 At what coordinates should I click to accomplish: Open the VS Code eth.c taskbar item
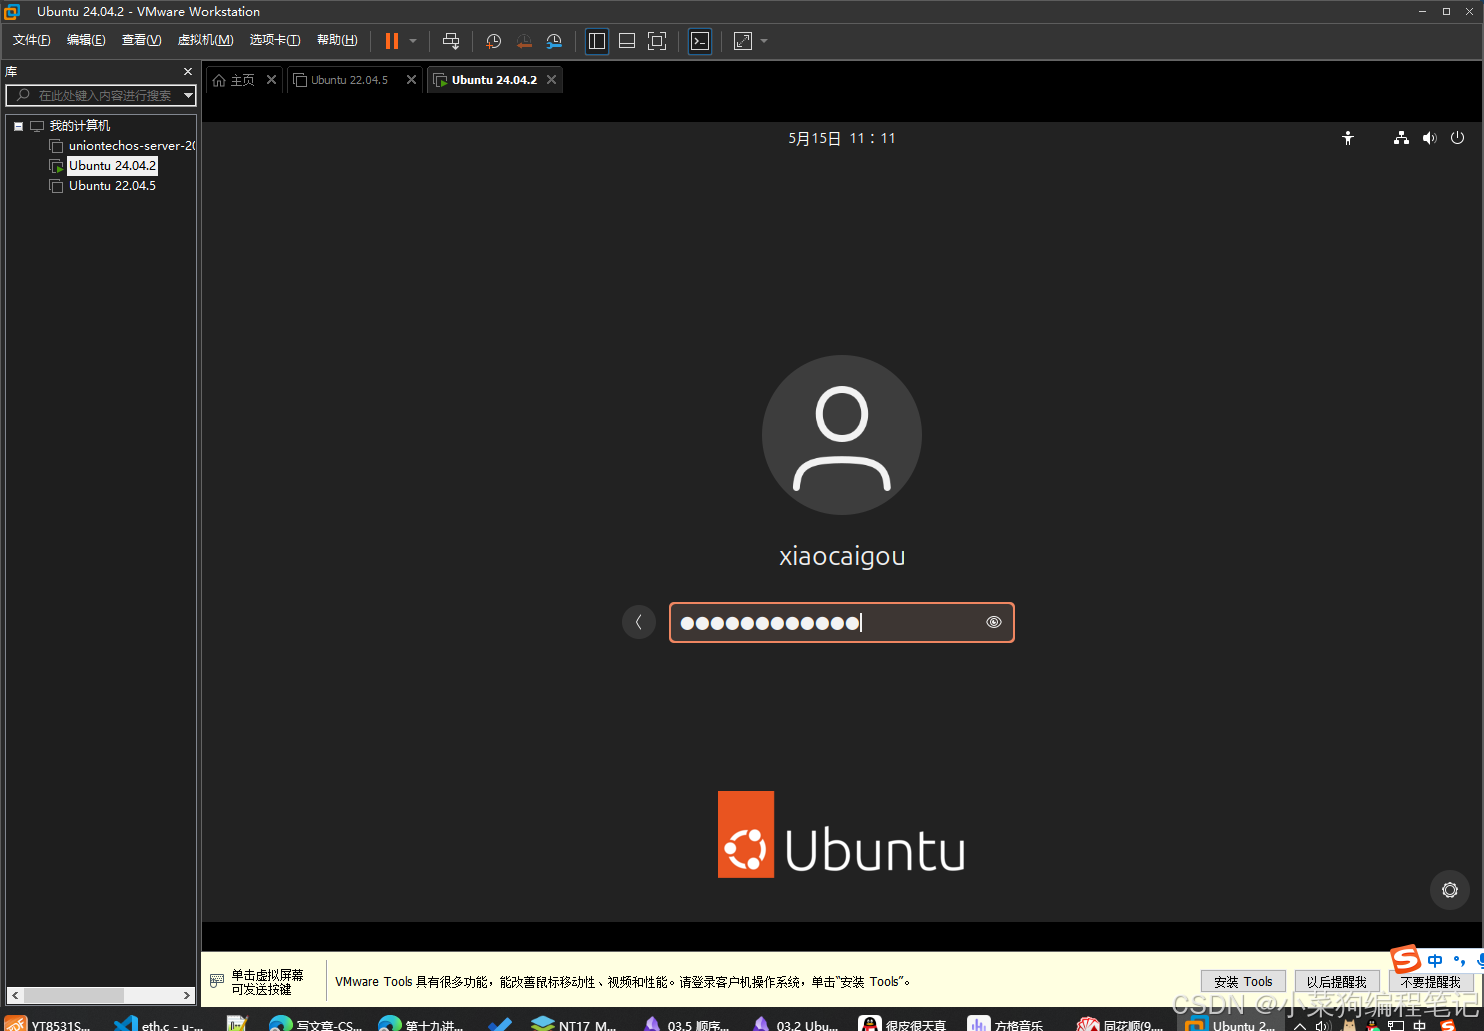pyautogui.click(x=160, y=1023)
